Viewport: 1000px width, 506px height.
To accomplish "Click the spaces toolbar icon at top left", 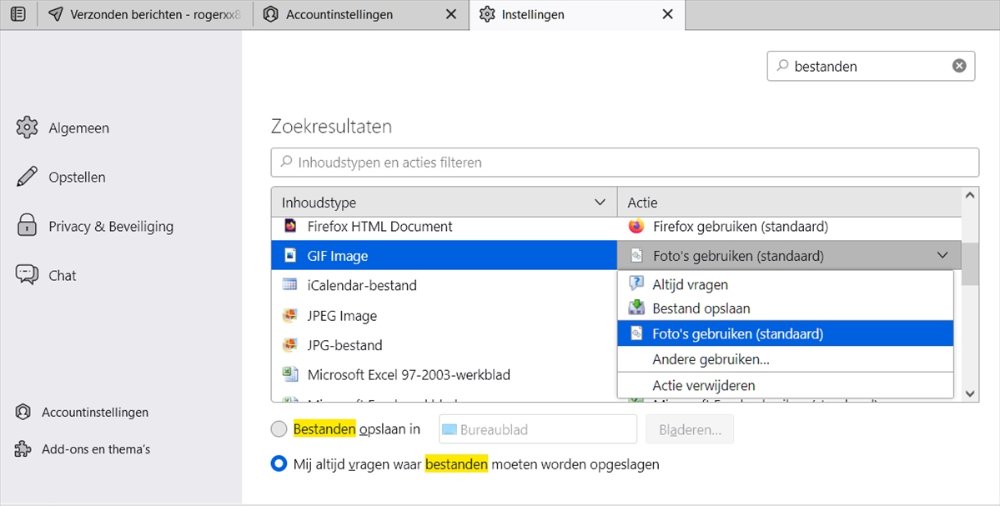I will coord(17,15).
